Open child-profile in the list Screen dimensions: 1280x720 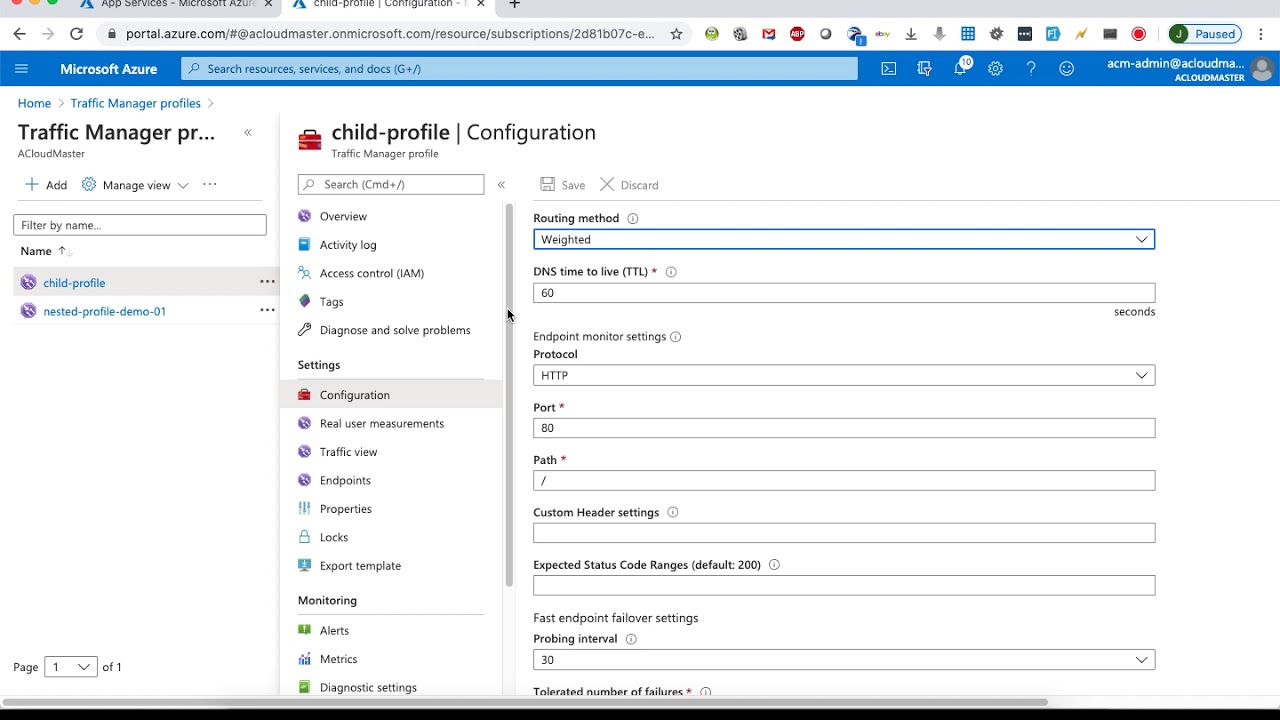(x=74, y=283)
